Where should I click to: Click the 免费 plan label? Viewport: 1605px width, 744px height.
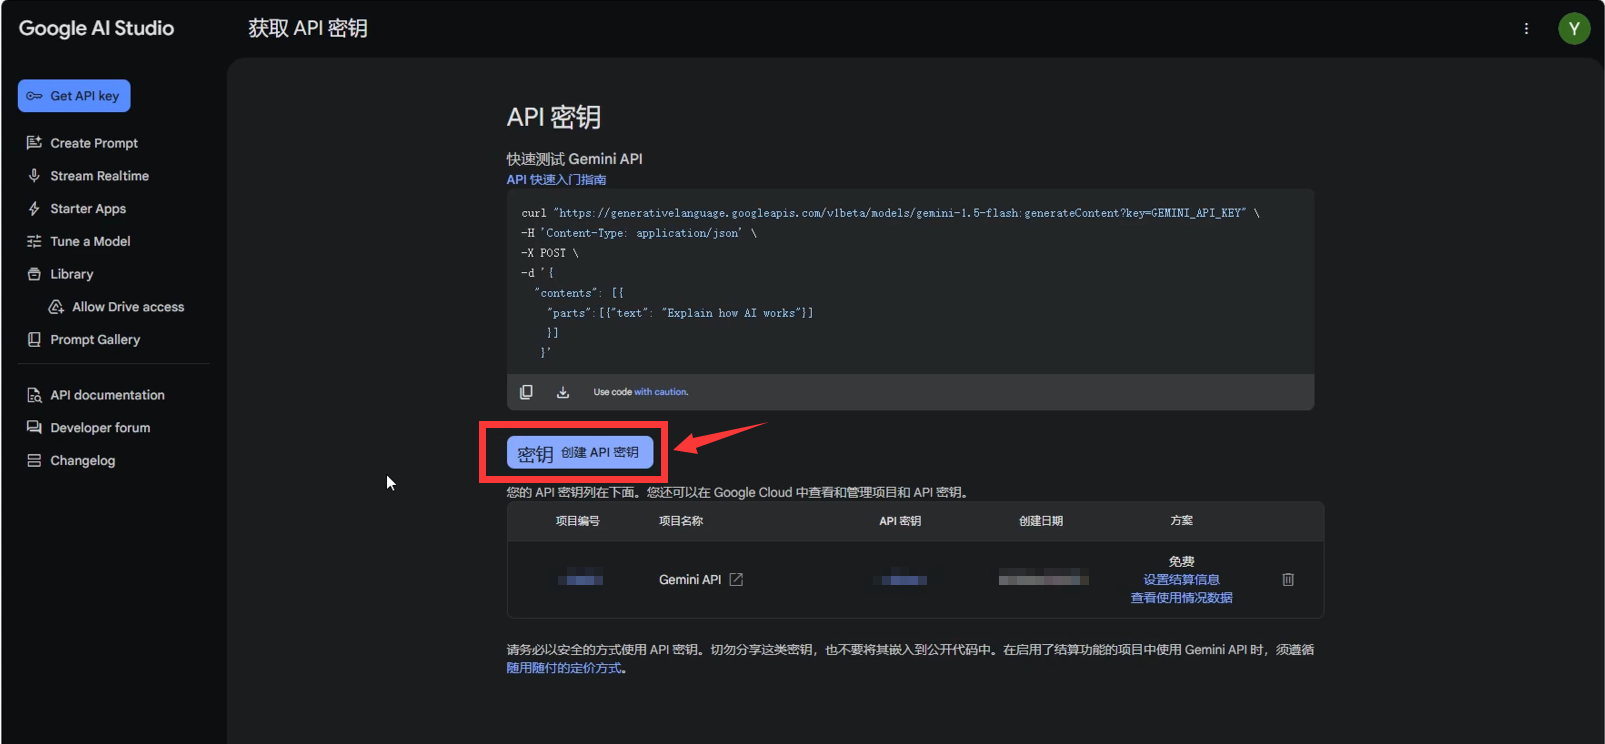1181,562
